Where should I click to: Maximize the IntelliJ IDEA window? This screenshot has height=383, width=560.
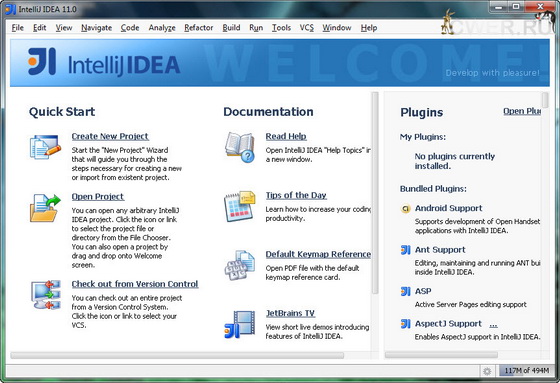(516, 6)
